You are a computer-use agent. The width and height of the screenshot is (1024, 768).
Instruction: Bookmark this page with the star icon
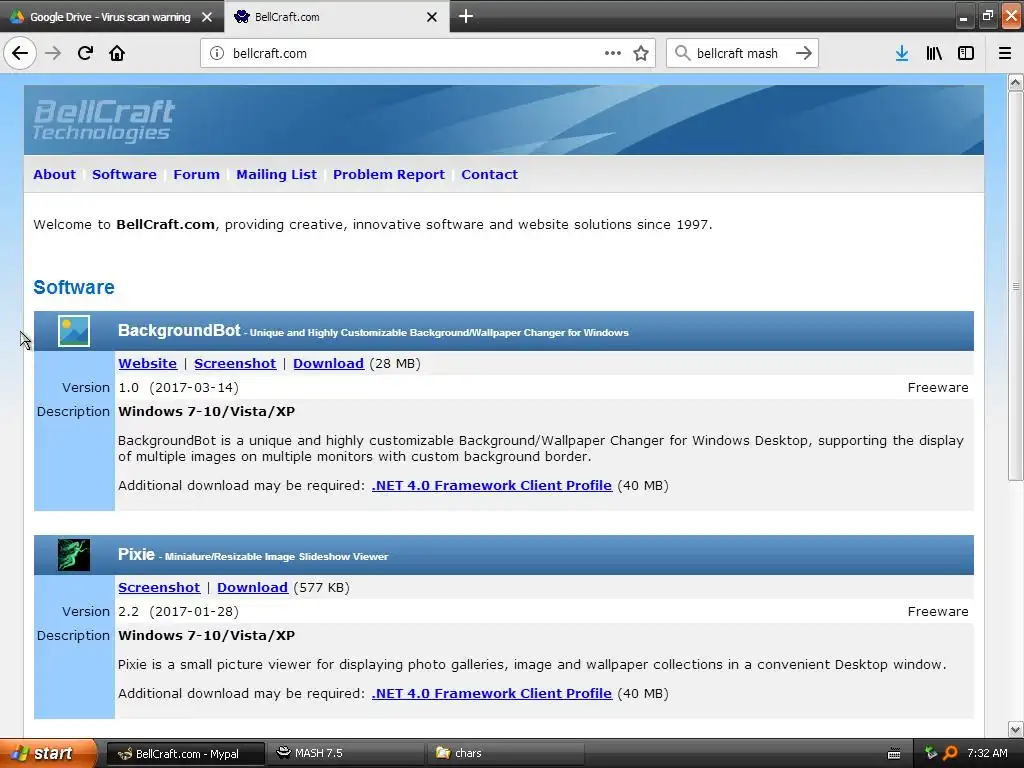[x=641, y=53]
